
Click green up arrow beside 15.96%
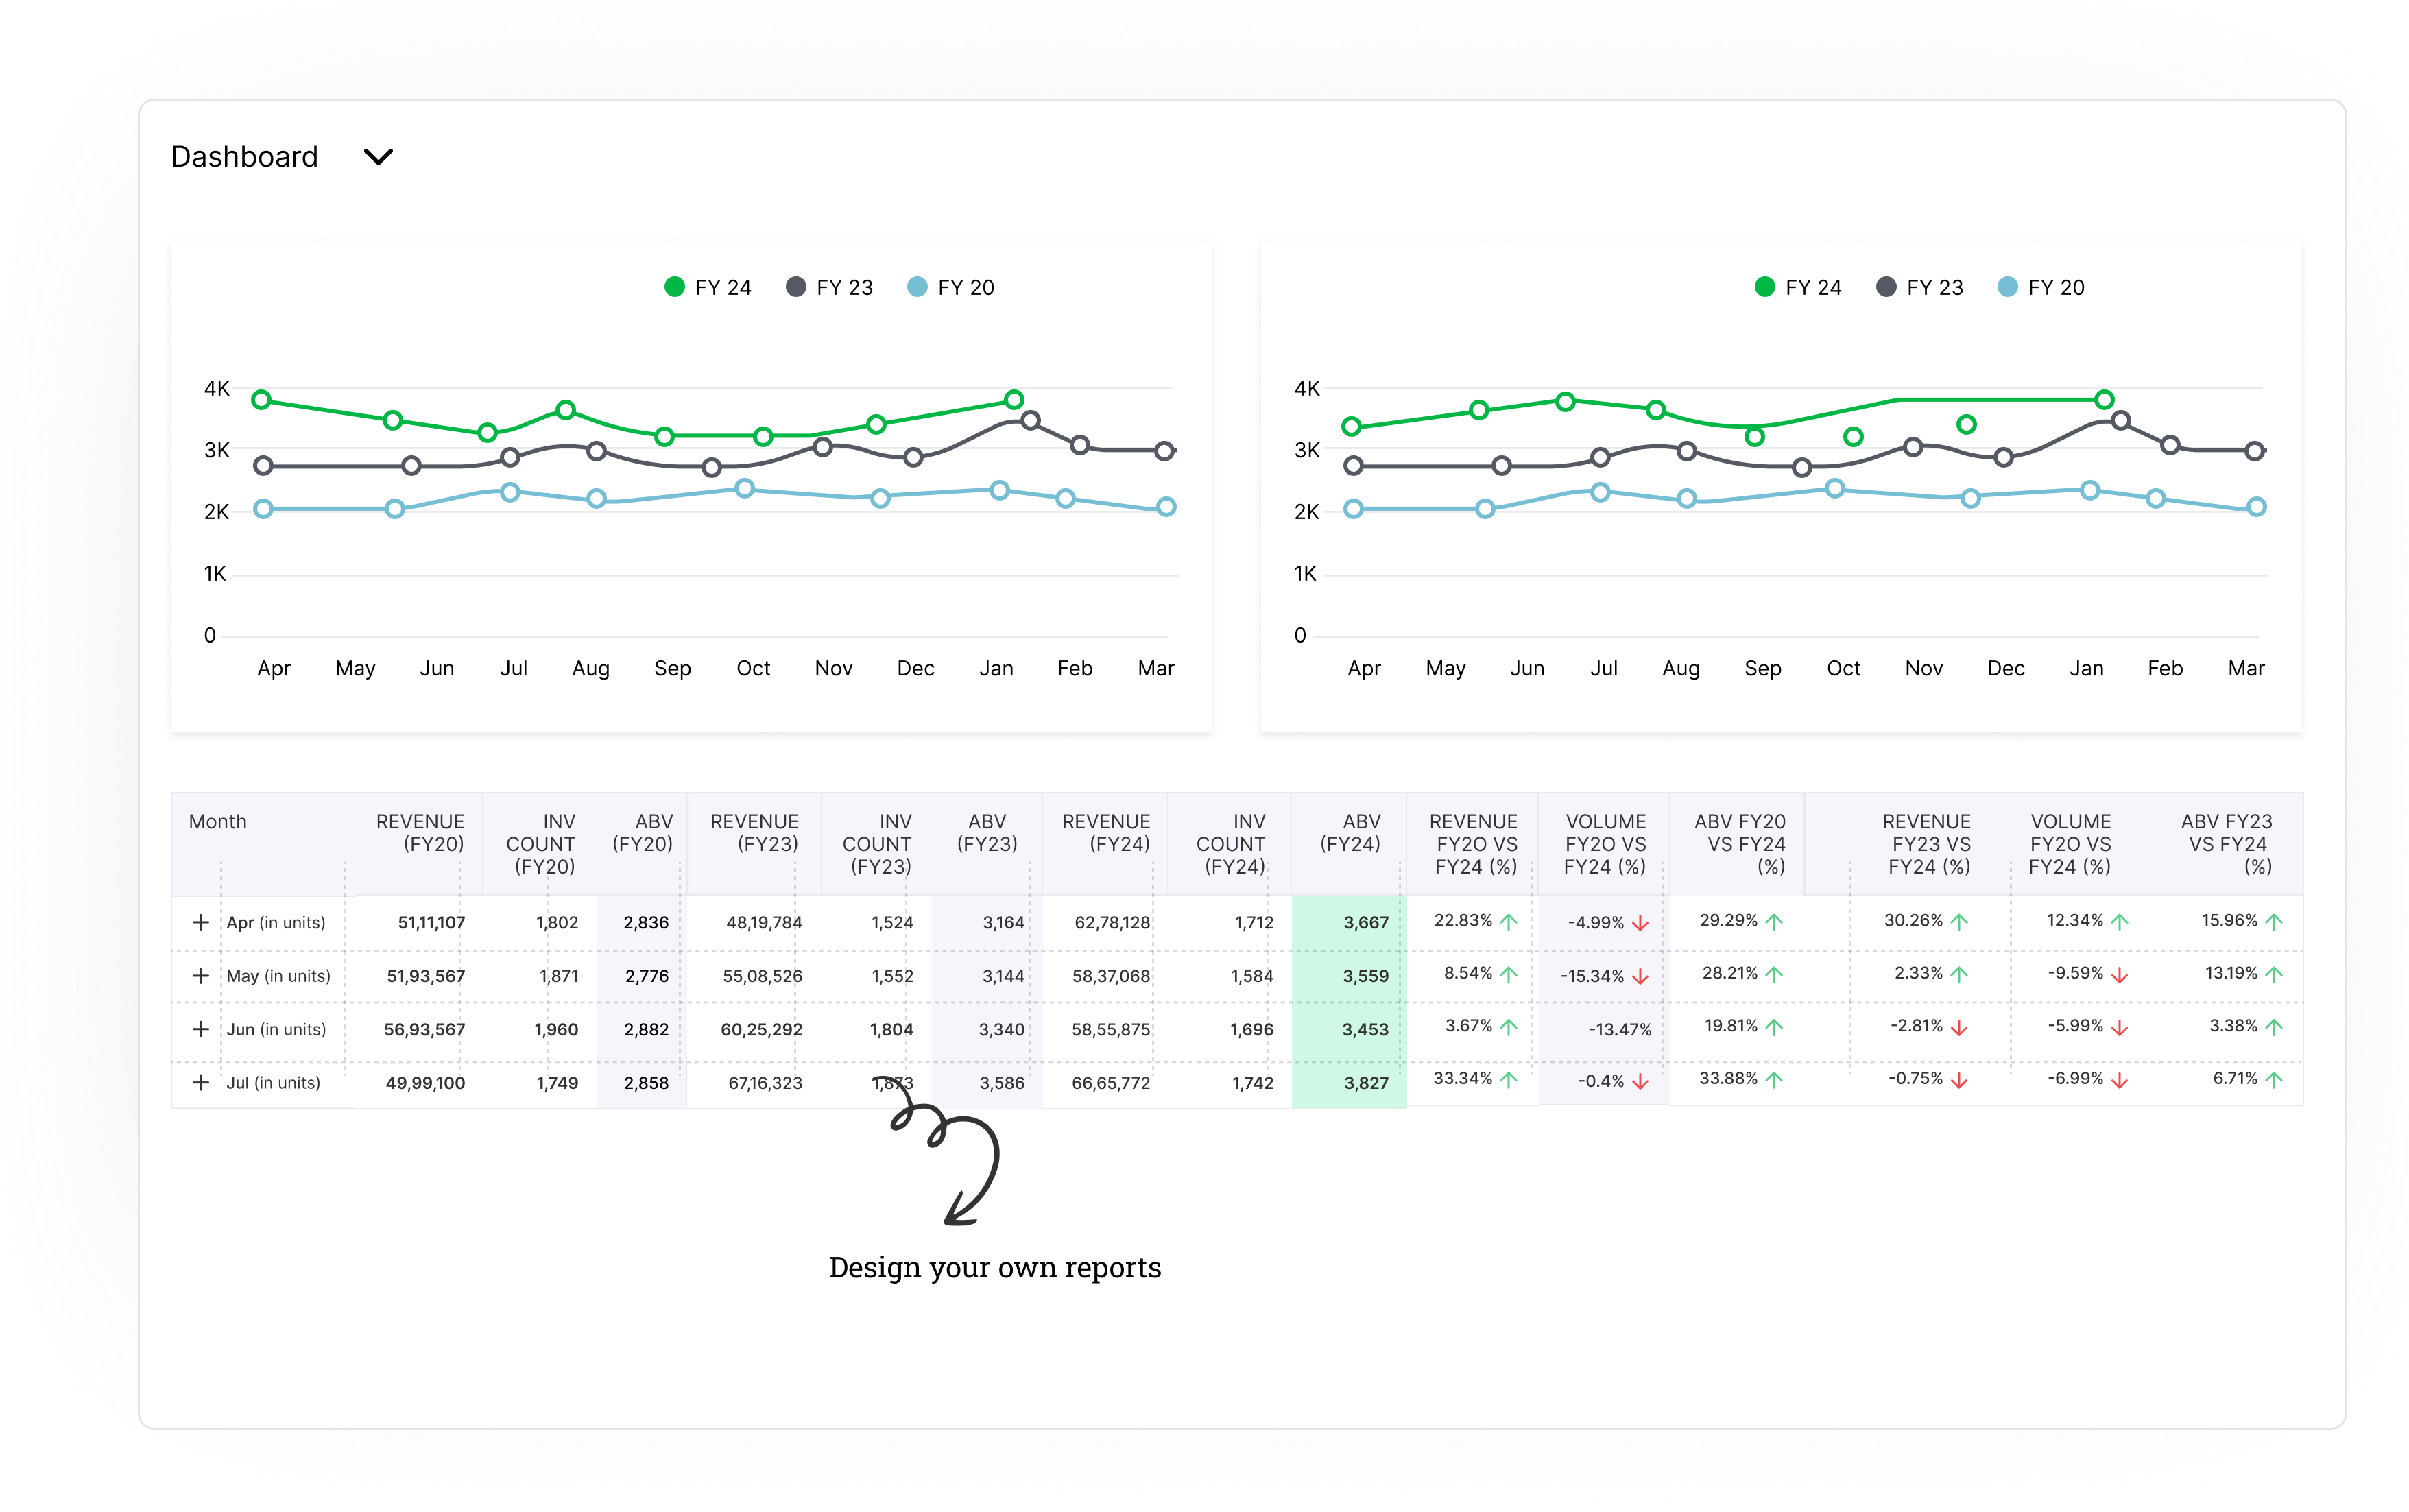point(2274,921)
